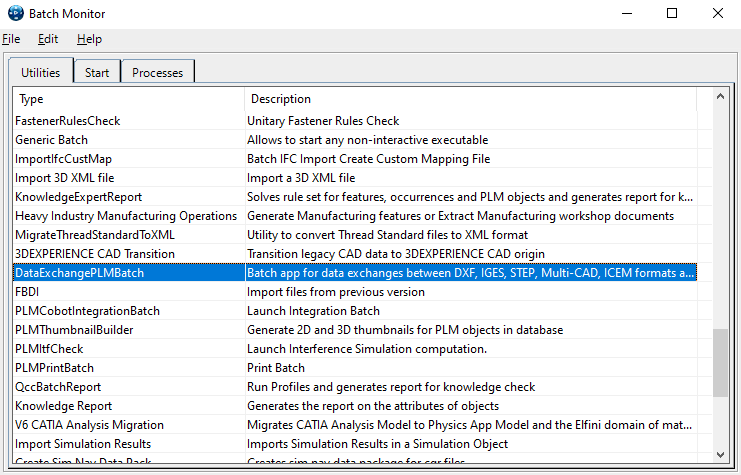
Task: Select the ImportIfcCustMap utility
Action: tap(354, 159)
